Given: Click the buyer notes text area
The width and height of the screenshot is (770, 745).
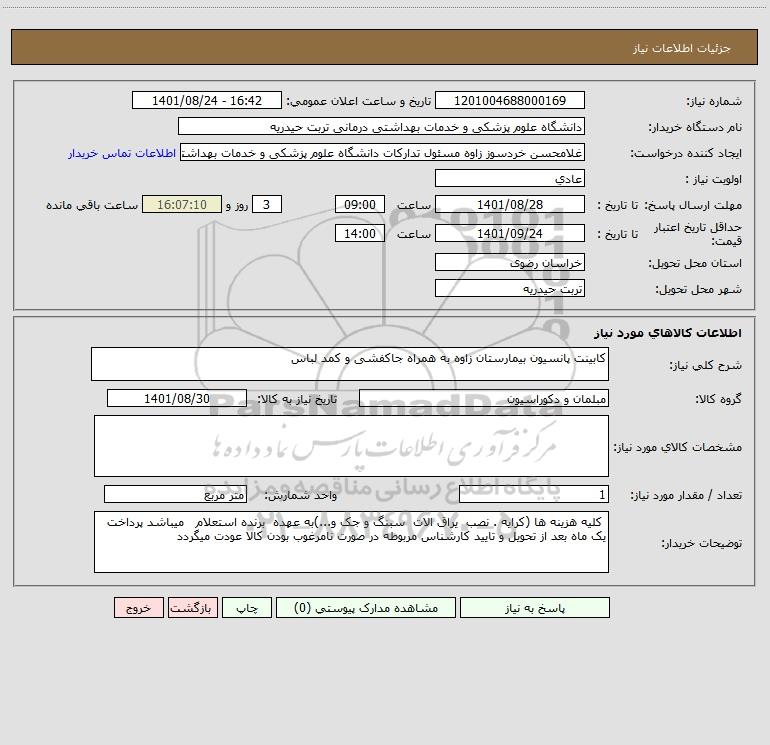Looking at the screenshot, I should (x=351, y=542).
